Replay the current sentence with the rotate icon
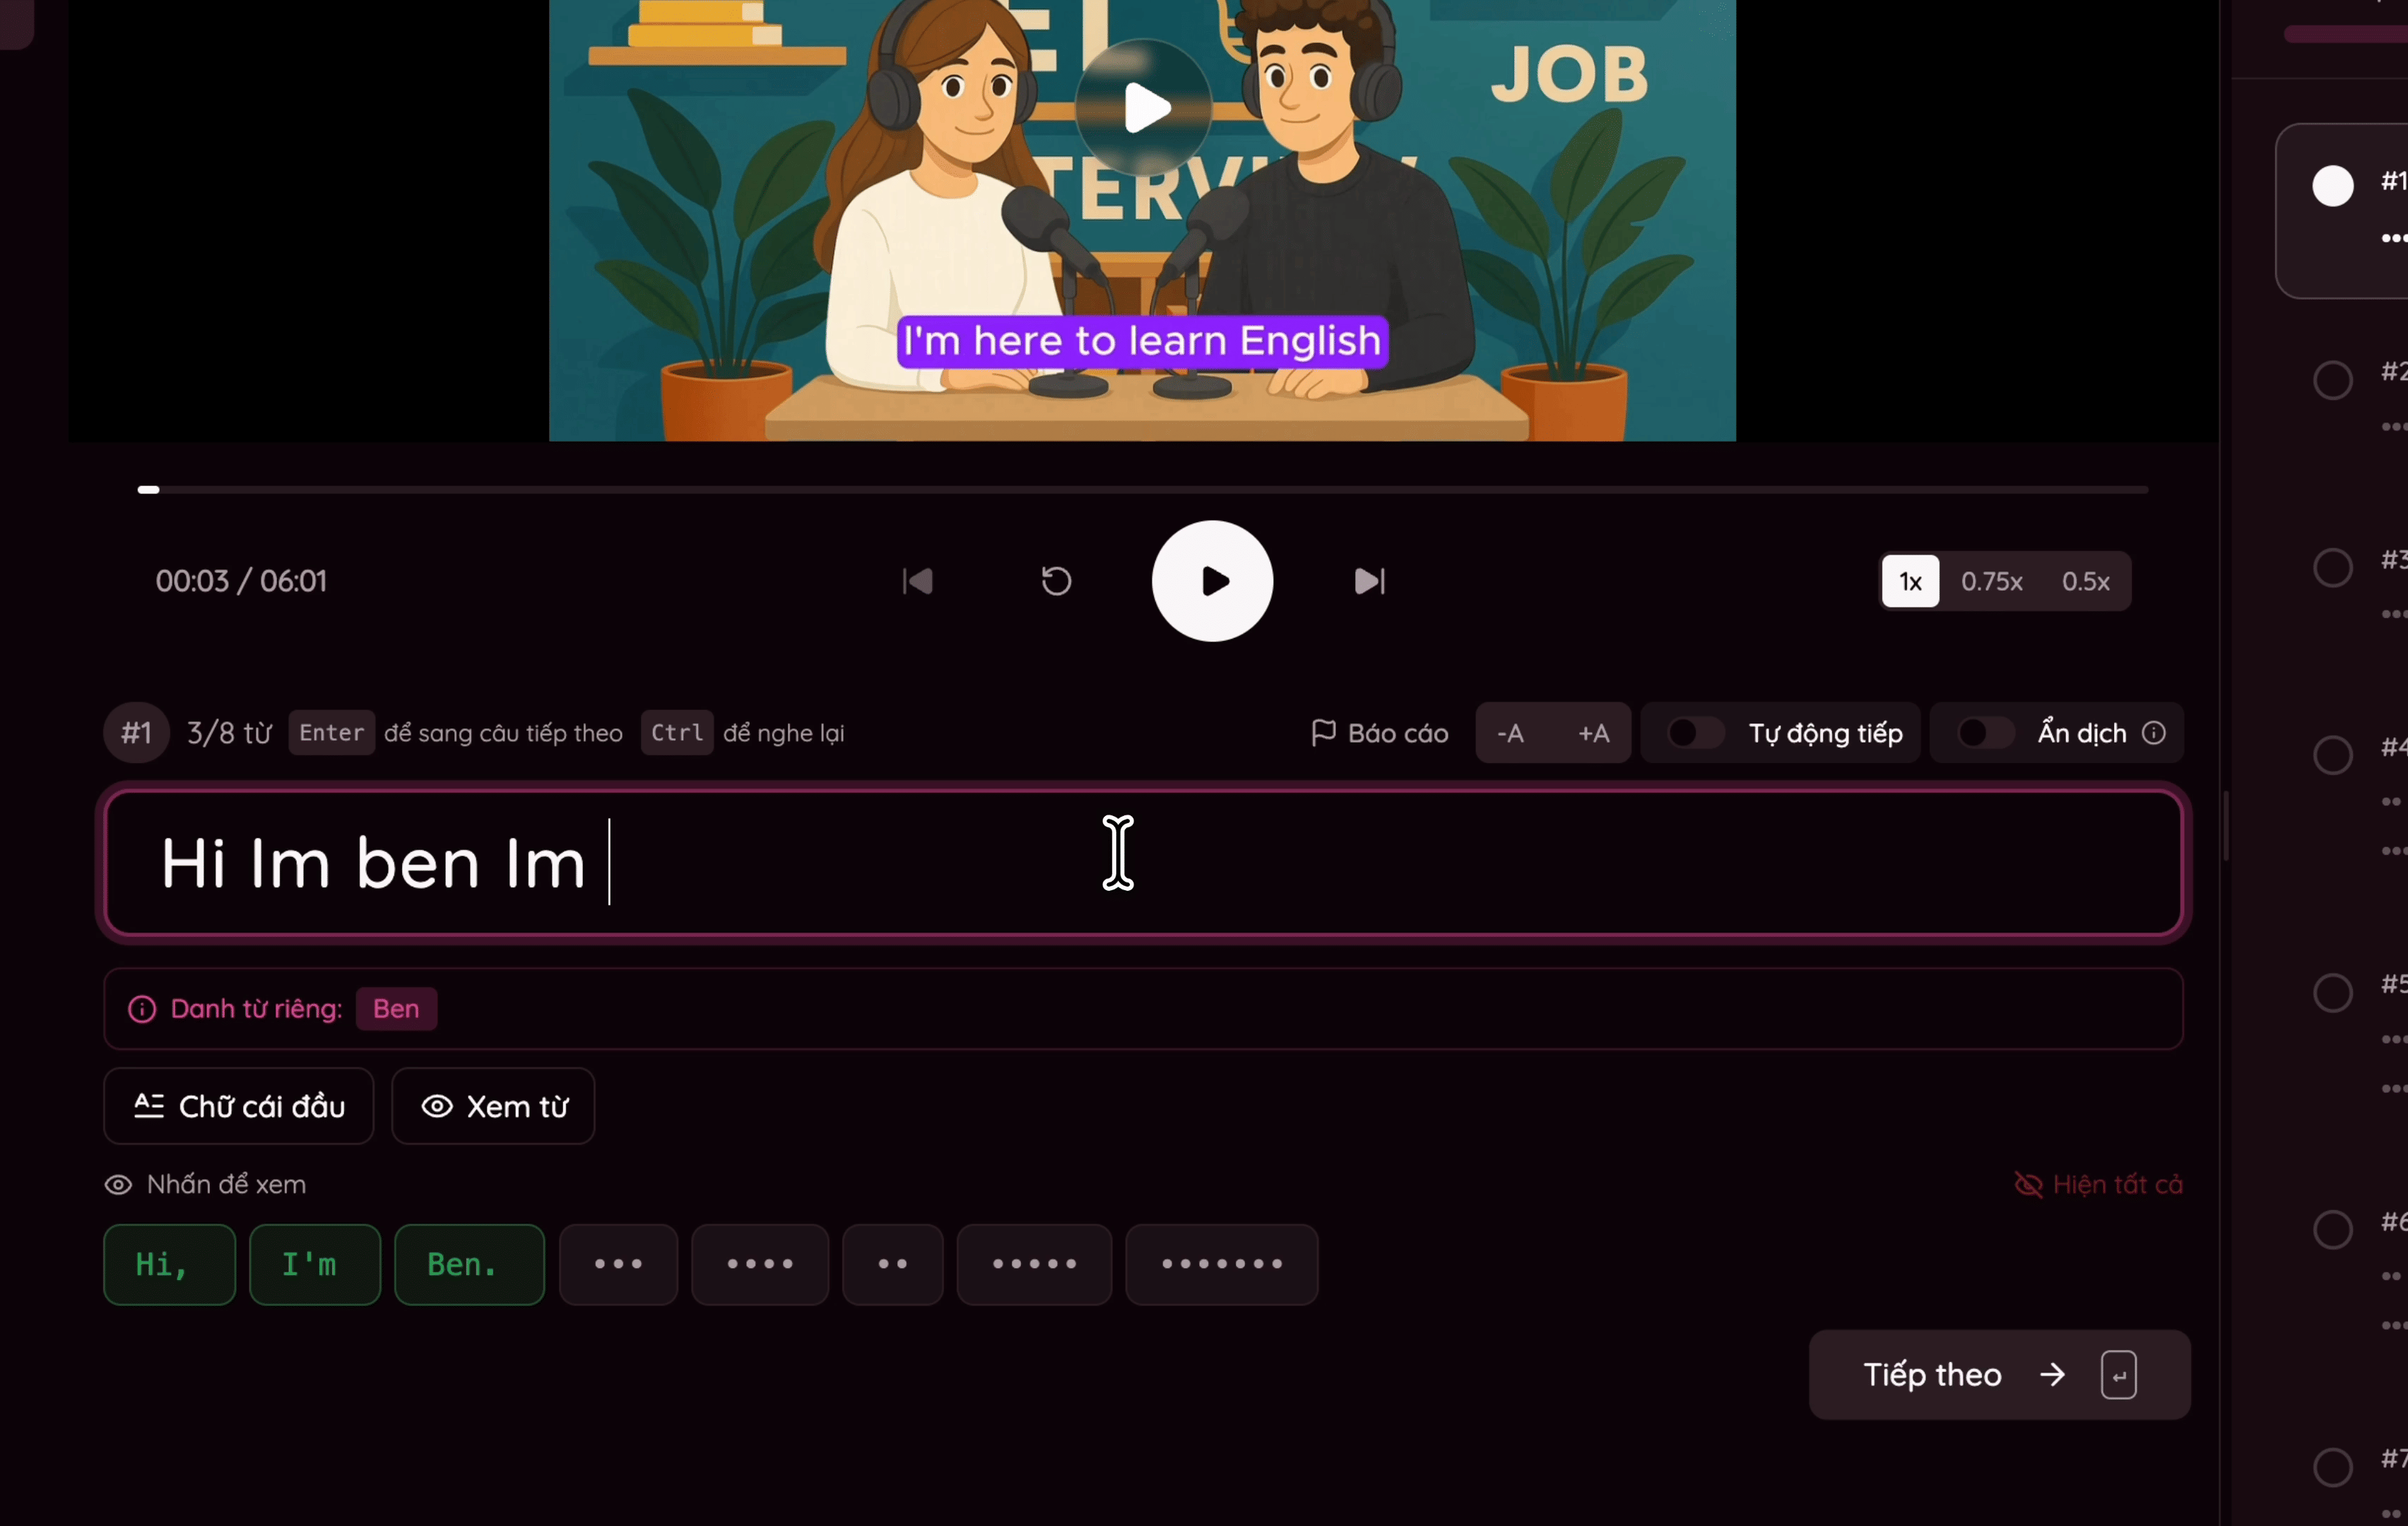 click(x=1056, y=581)
